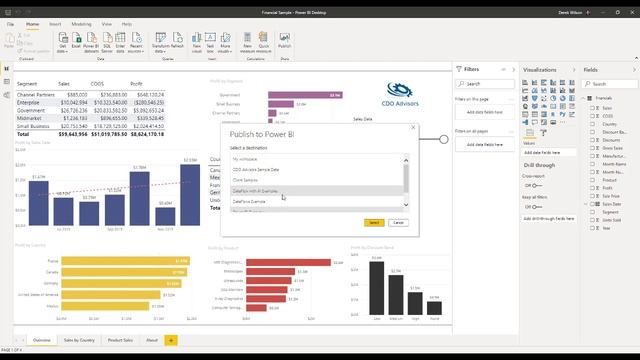
Task: Click the Filters pane search field
Action: click(485, 84)
